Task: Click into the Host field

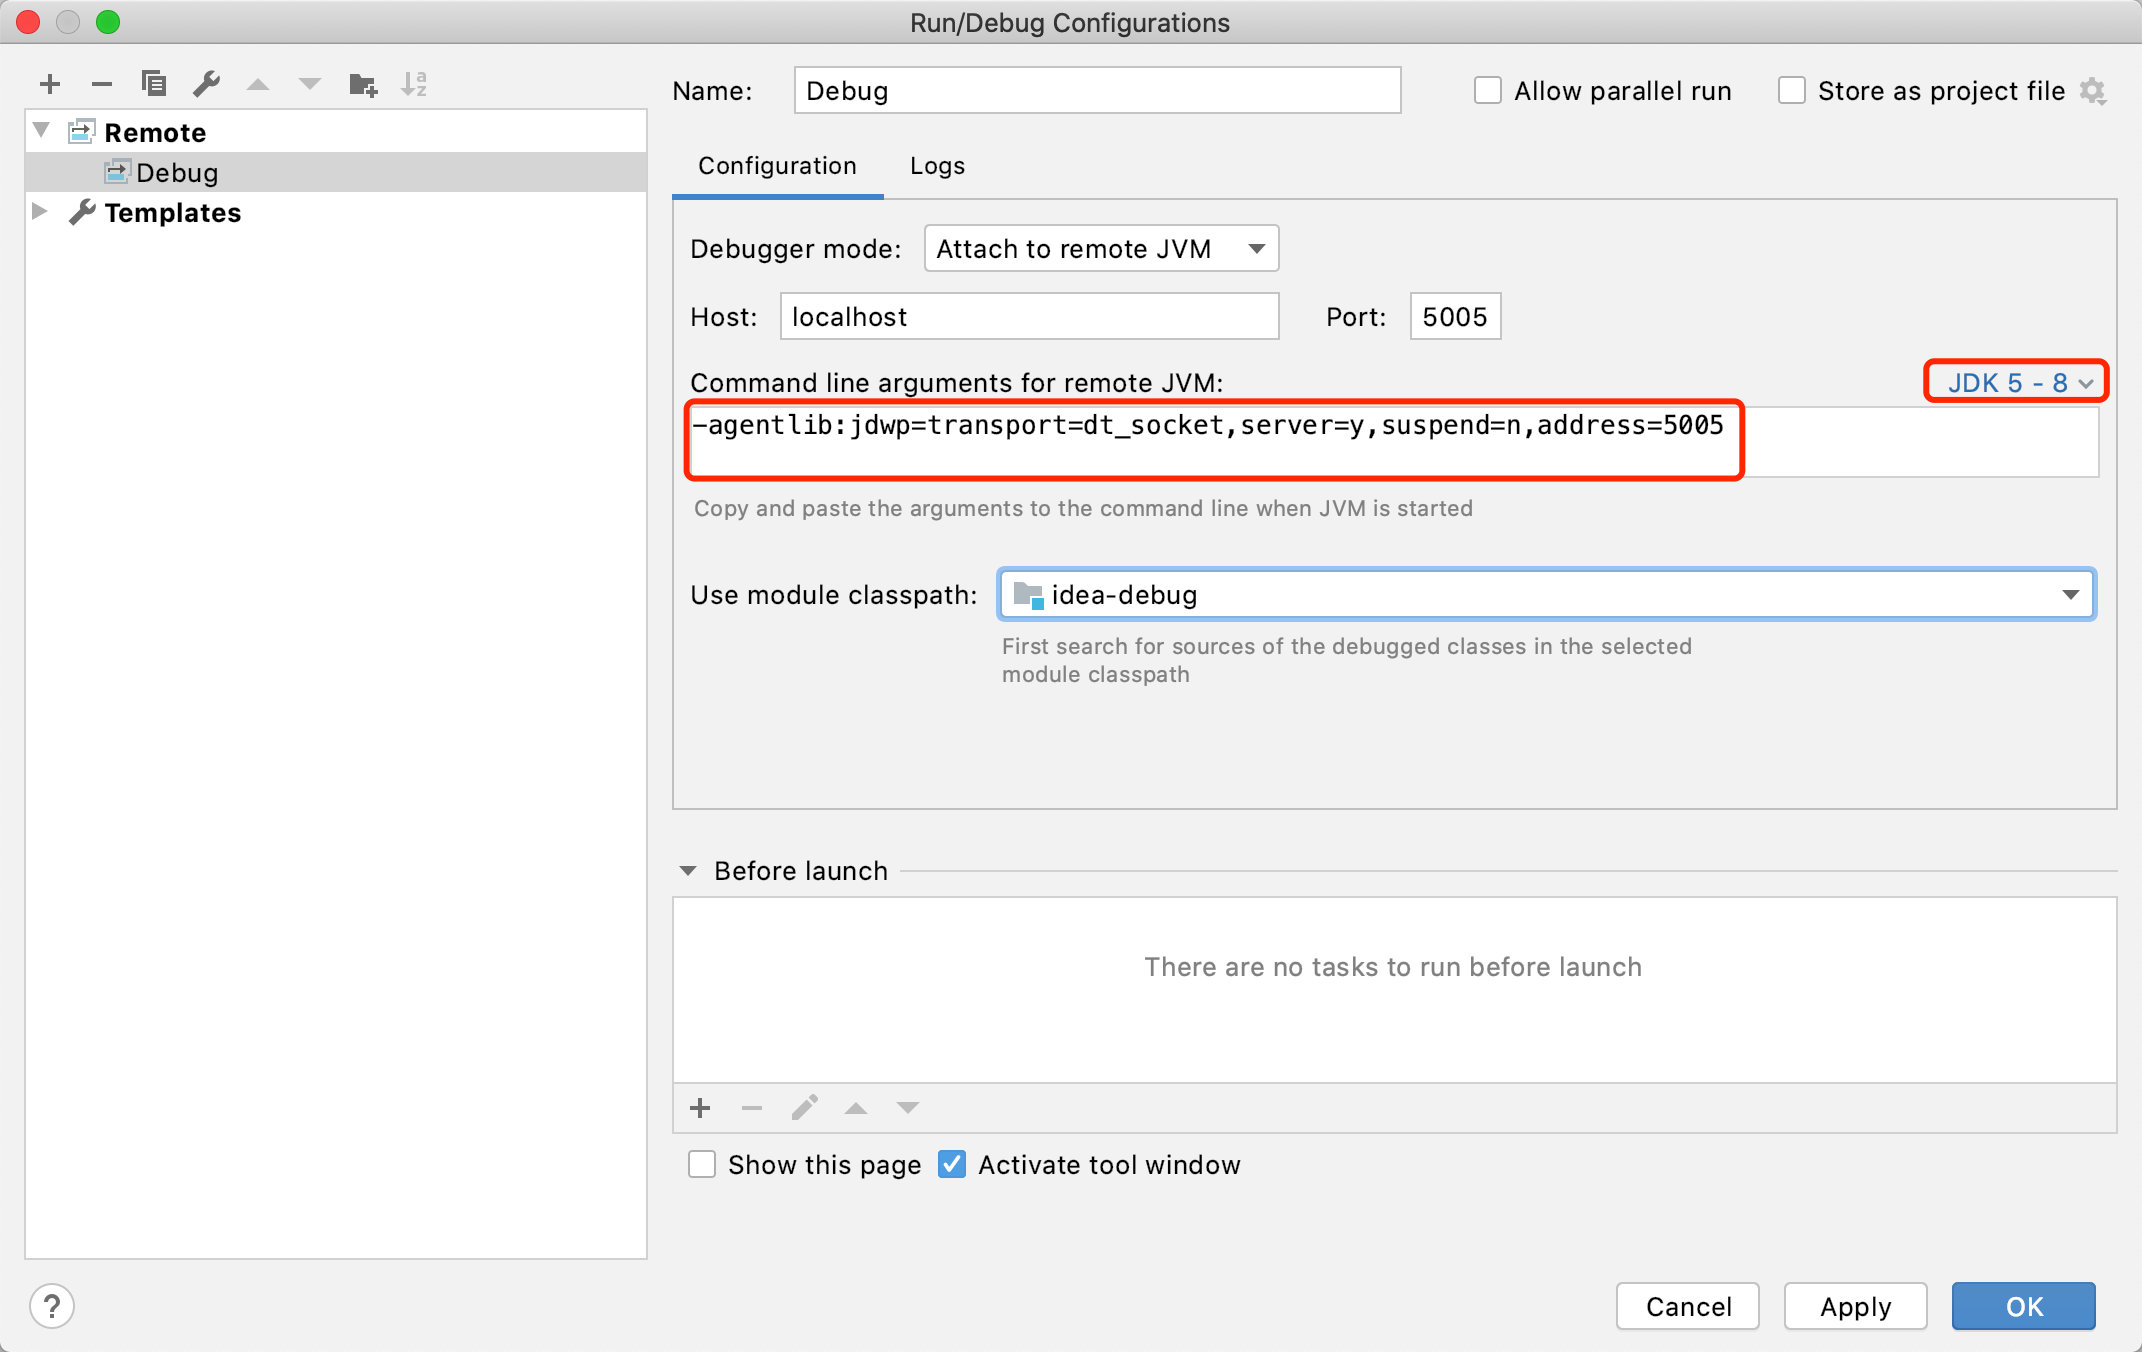Action: point(1028,317)
